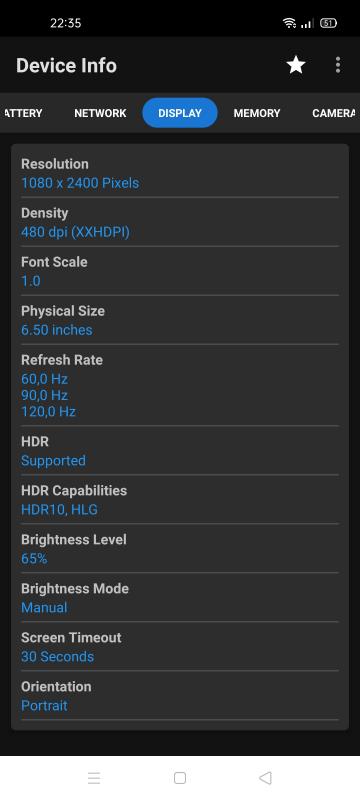Open the three-dot overflow menu
Viewport: 360px width, 800px height.
(338, 65)
